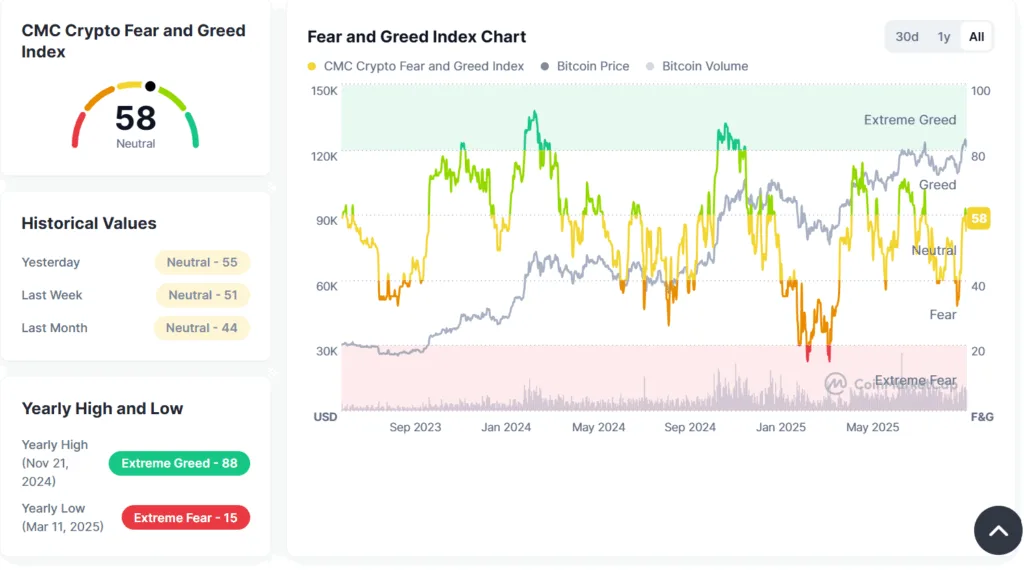Viewport: 1024px width, 570px height.
Task: Select the All time range tab
Action: coord(976,37)
